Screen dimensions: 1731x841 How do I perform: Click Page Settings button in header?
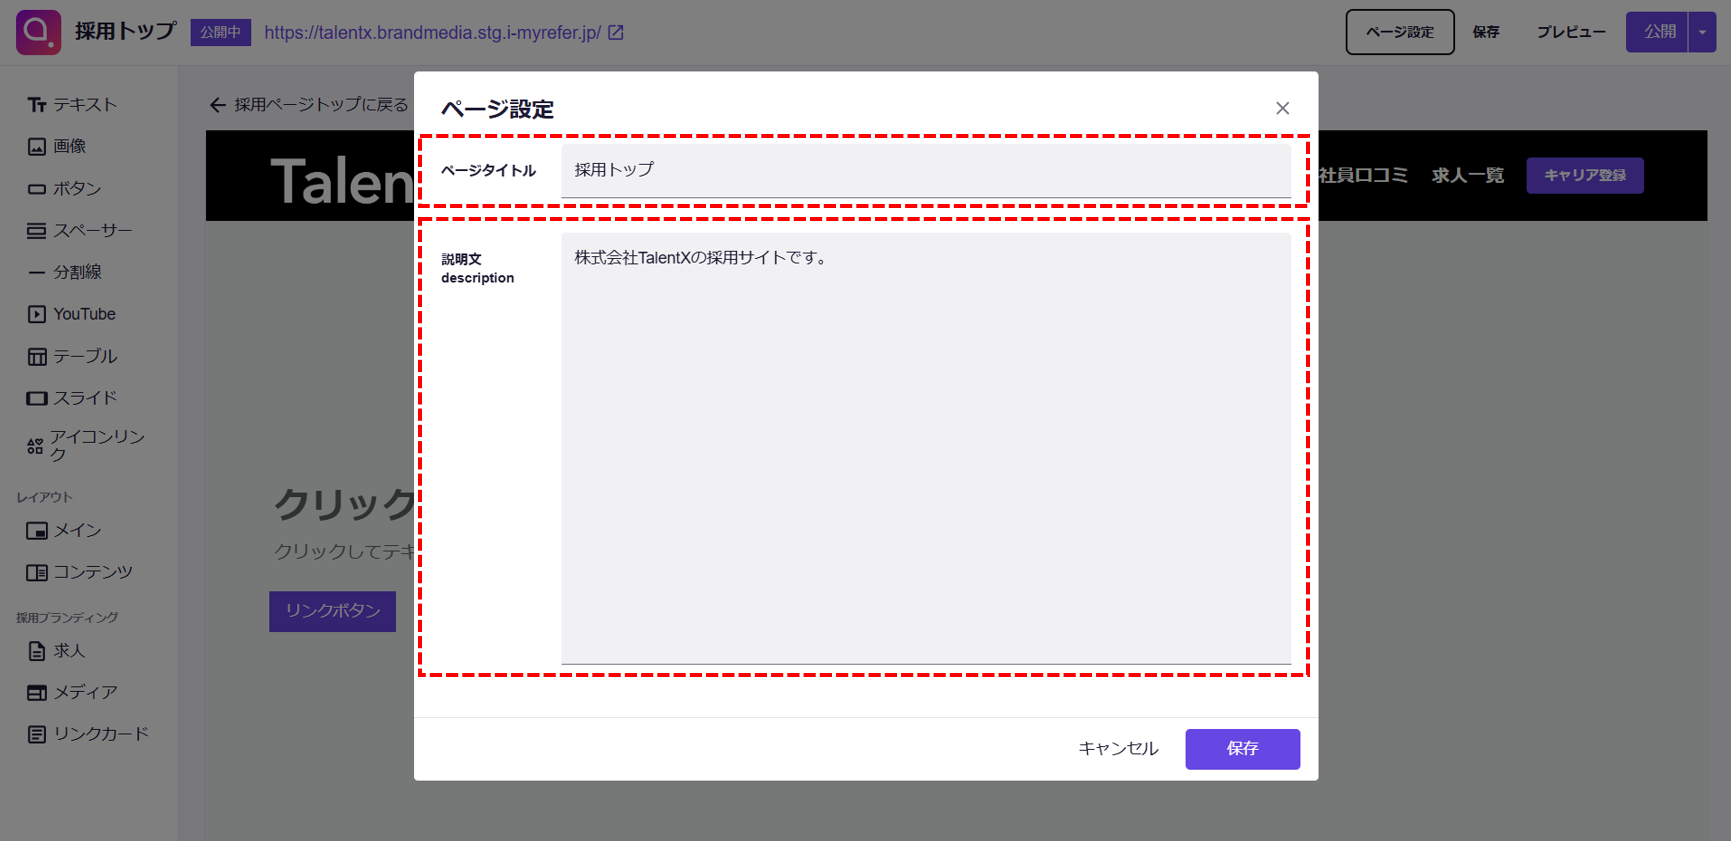pos(1399,32)
